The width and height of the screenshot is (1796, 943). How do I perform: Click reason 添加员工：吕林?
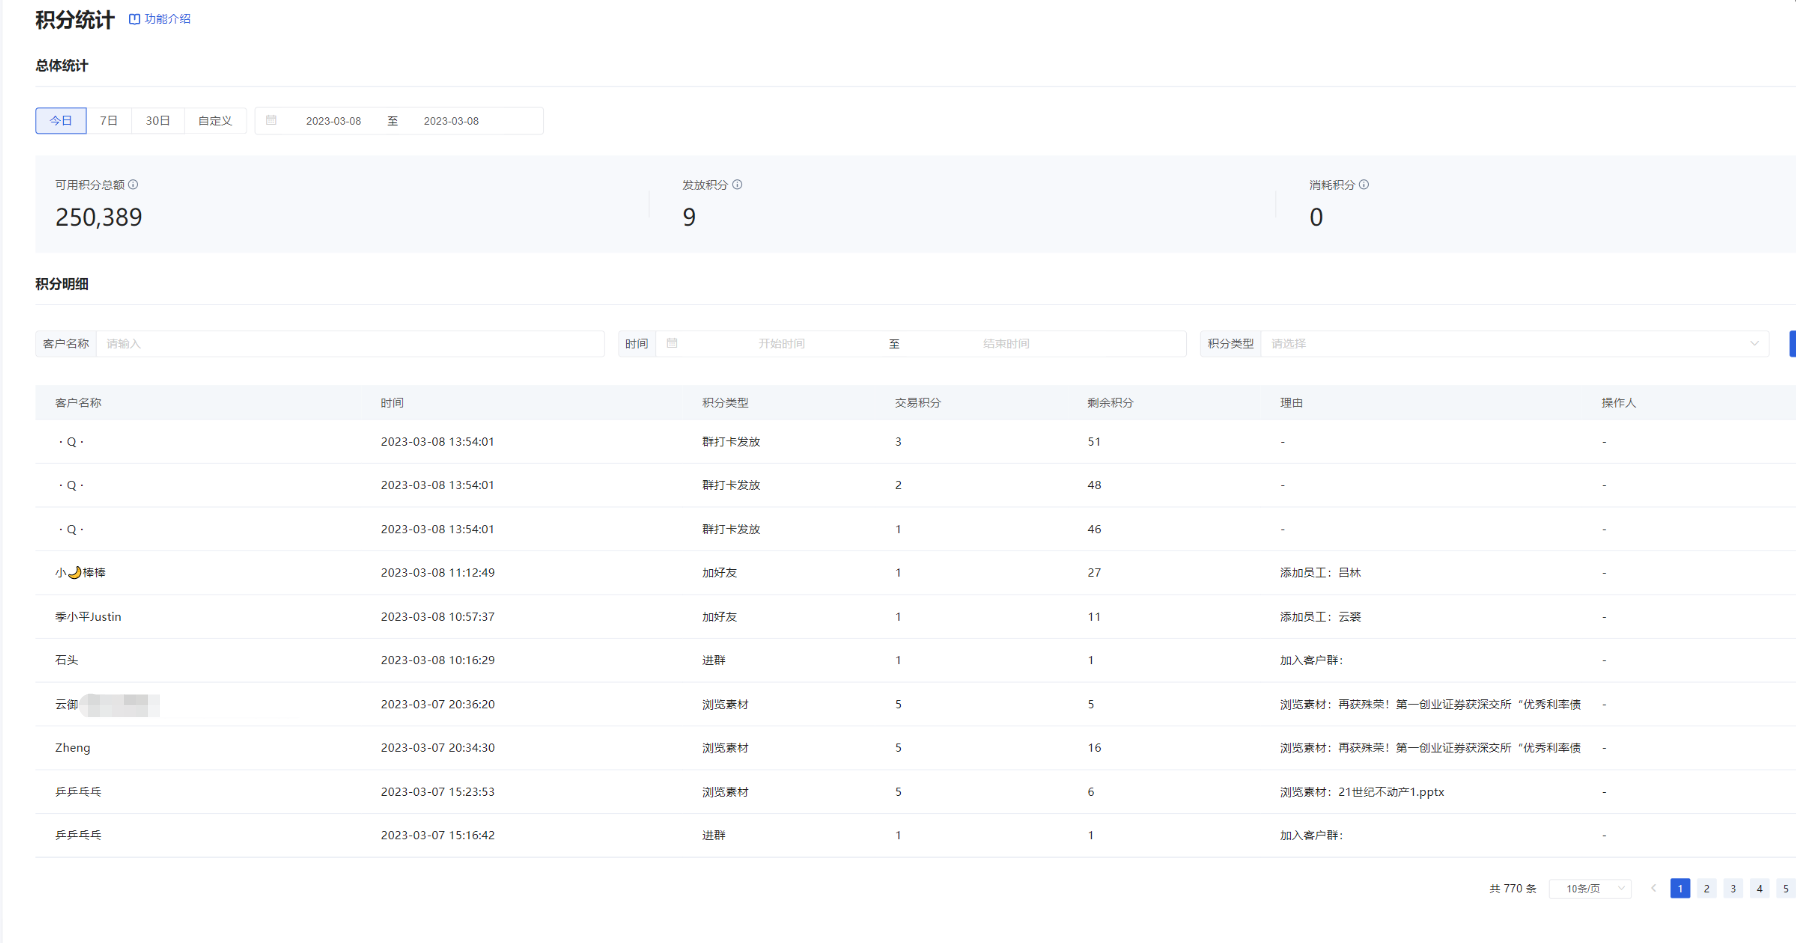tap(1320, 573)
